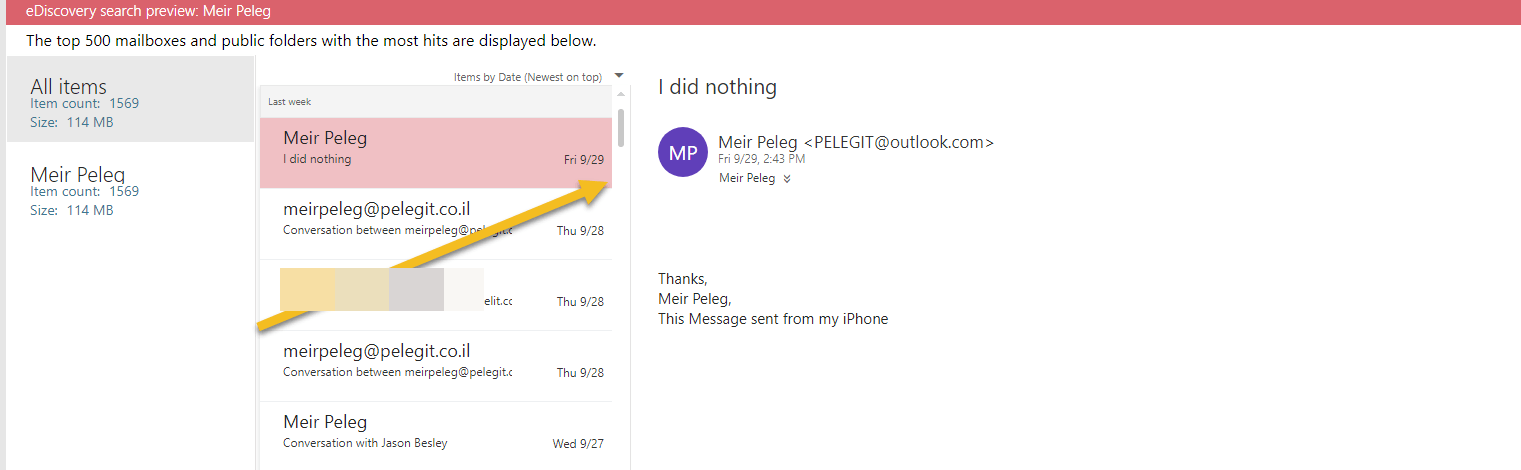Click recipient name Meir Peleg below timestamp
The height and width of the screenshot is (470, 1521).
pos(747,178)
